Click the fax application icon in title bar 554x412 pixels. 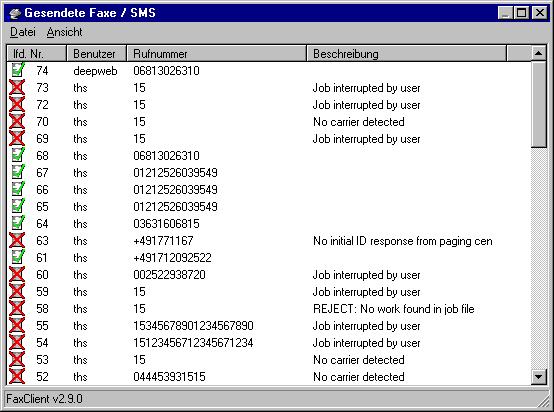tap(15, 13)
